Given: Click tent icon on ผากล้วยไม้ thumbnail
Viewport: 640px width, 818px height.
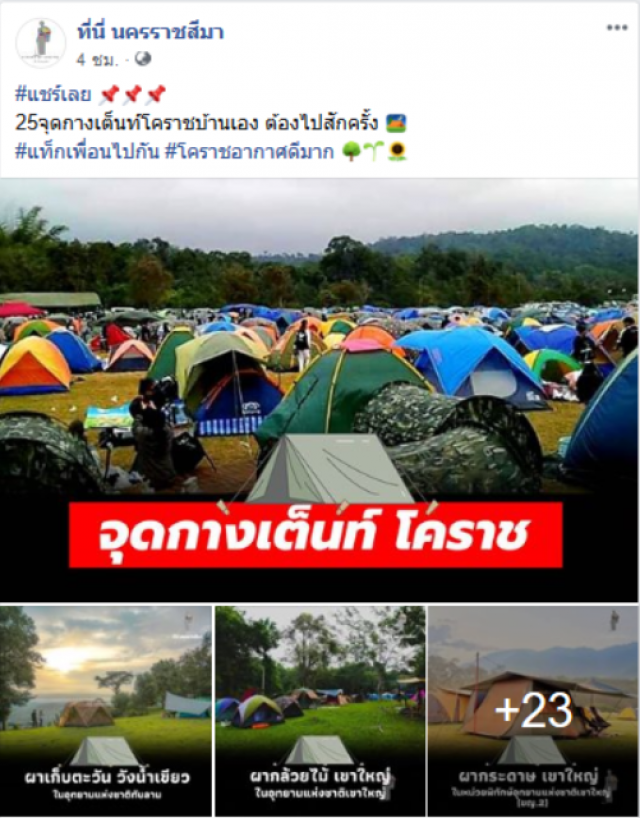Looking at the screenshot, I should (319, 750).
